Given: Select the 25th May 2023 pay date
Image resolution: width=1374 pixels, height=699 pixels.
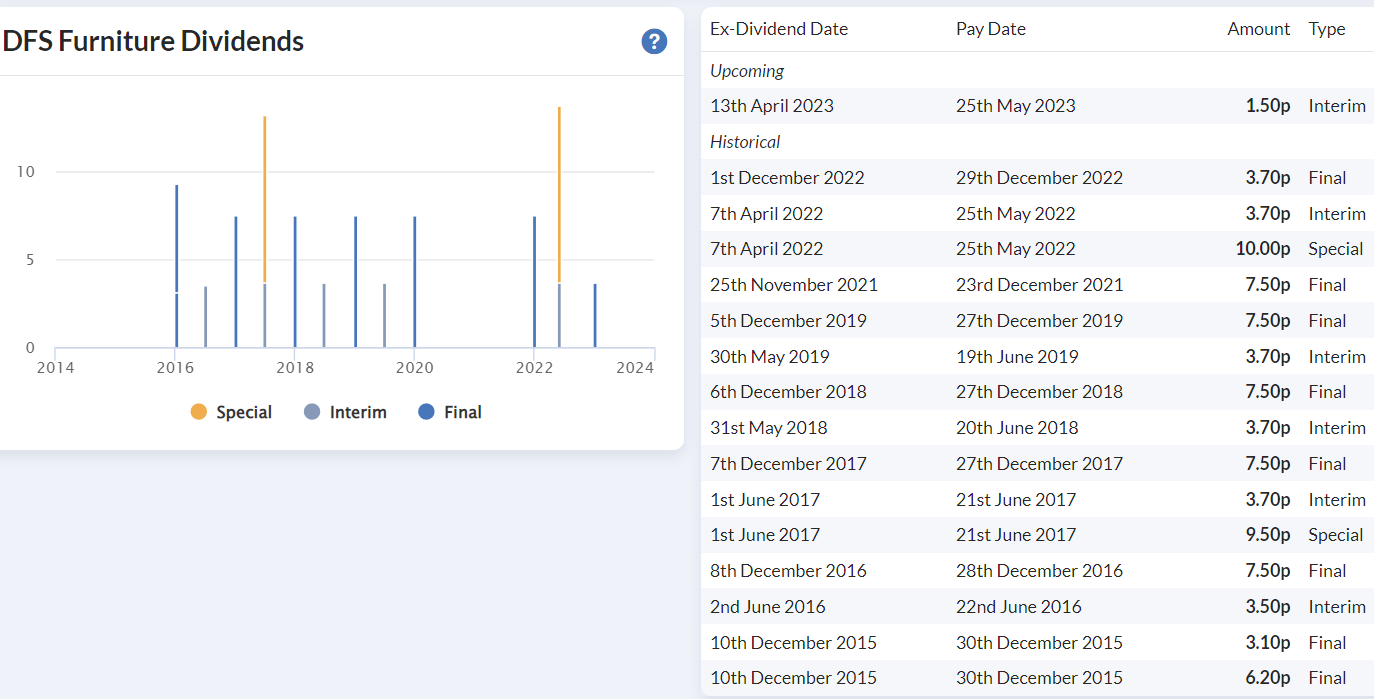Looking at the screenshot, I should pos(1016,106).
